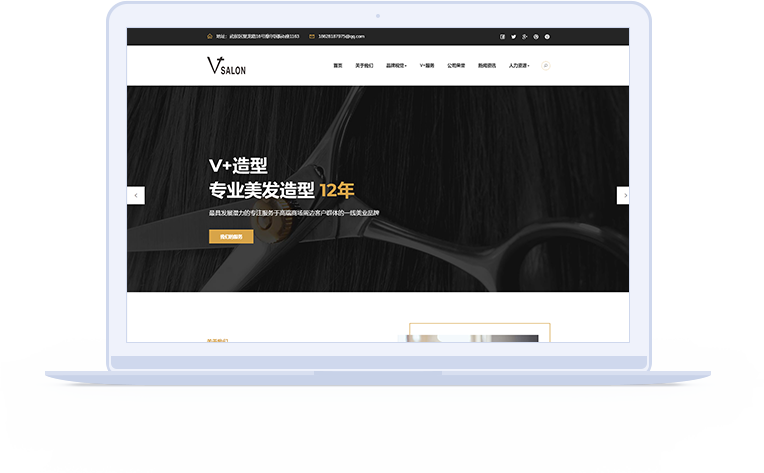764x473 pixels.
Task: Click the email address in top bar
Action: click(x=341, y=36)
